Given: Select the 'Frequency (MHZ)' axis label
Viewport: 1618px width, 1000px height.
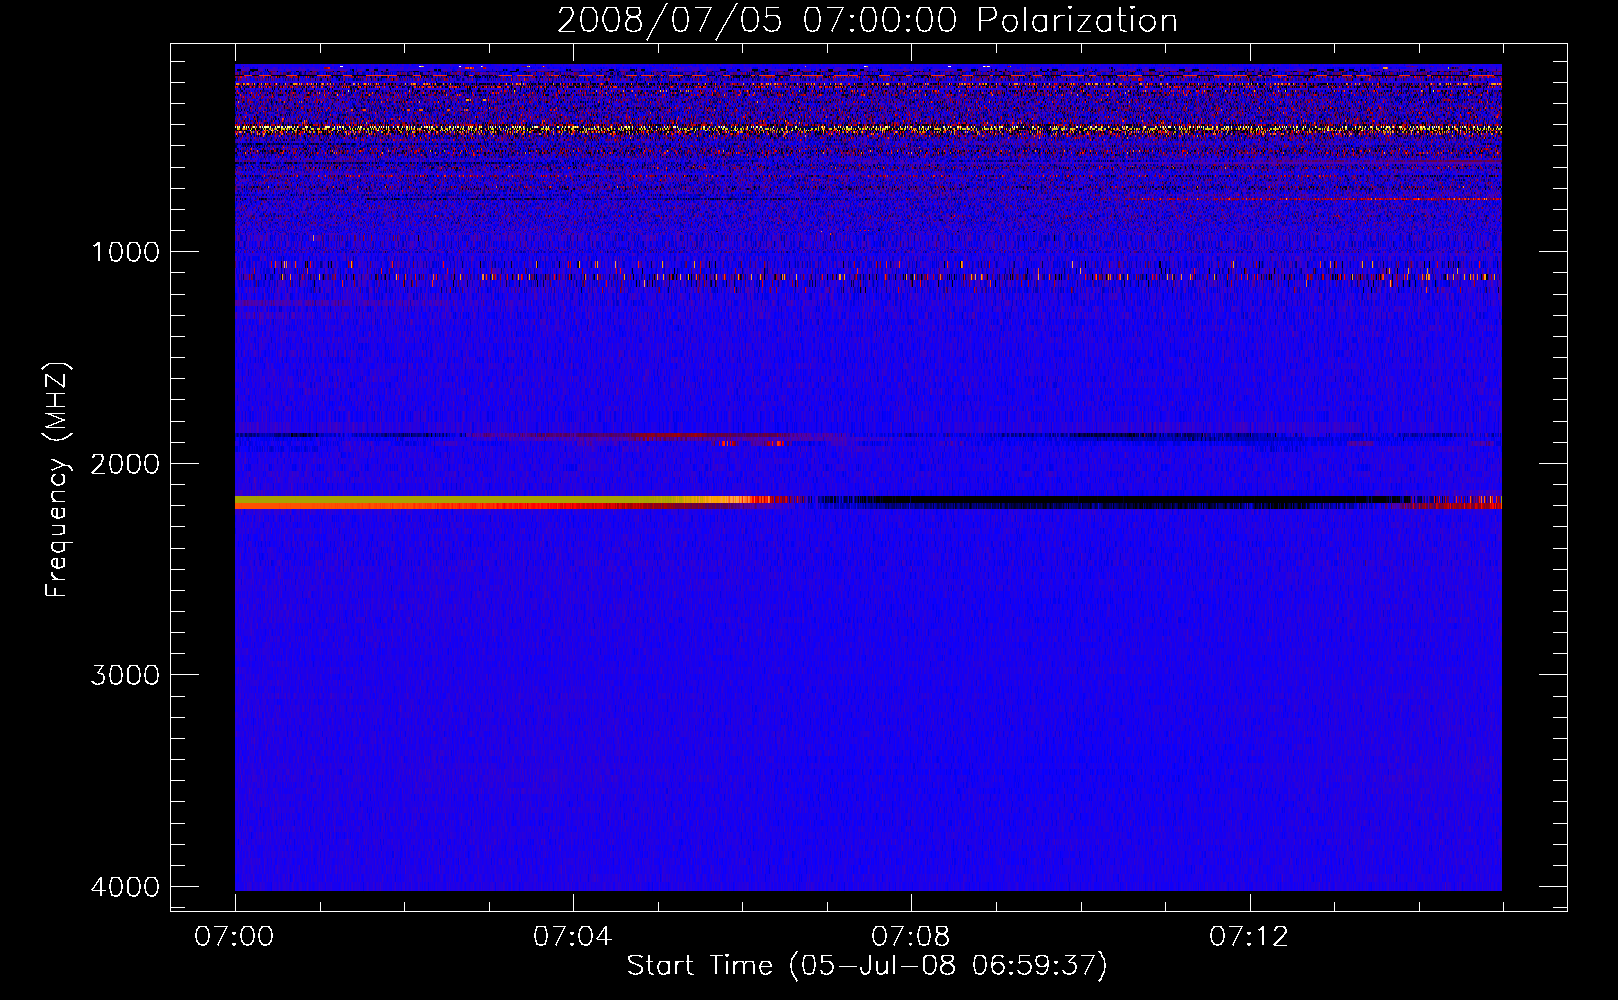Looking at the screenshot, I should click(57, 480).
